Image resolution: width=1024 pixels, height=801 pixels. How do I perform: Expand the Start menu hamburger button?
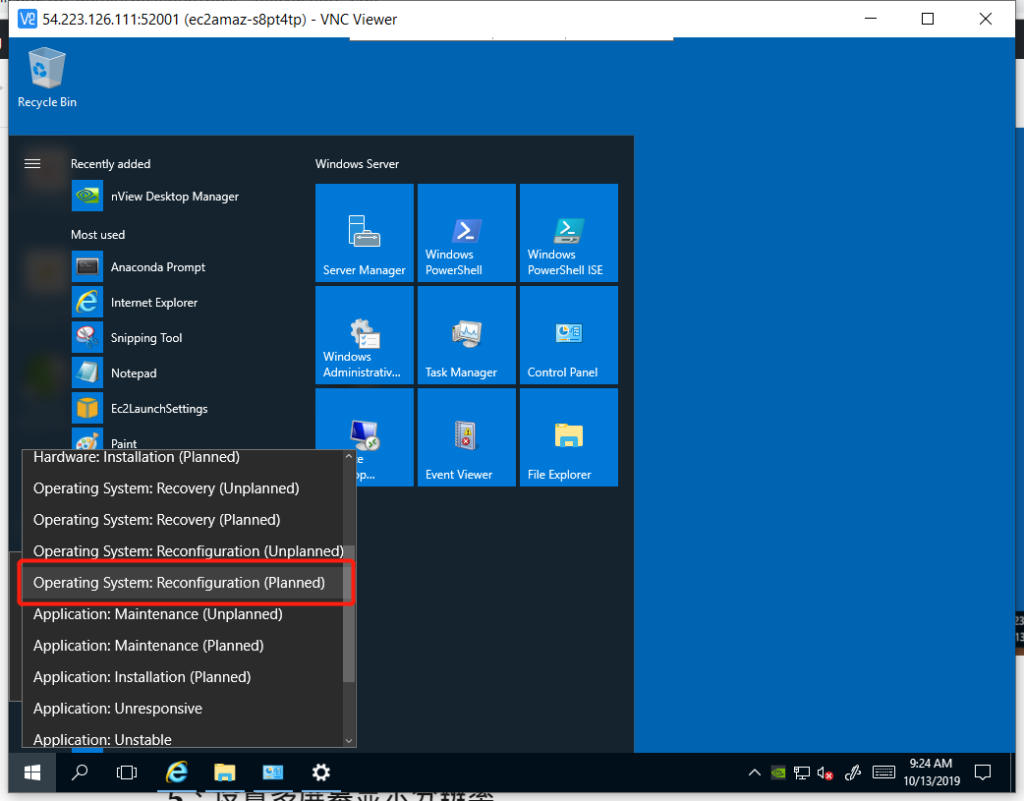[x=32, y=164]
